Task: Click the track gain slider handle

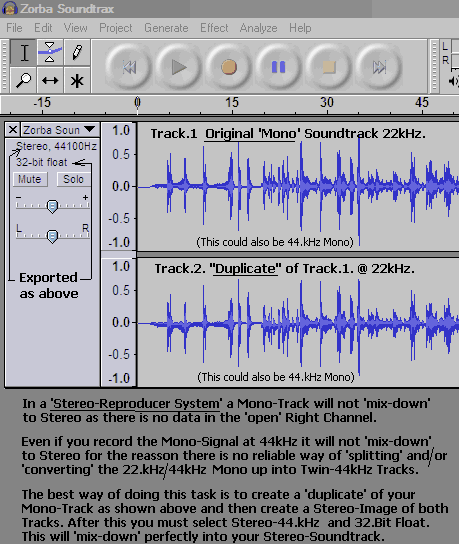Action: pyautogui.click(x=52, y=206)
